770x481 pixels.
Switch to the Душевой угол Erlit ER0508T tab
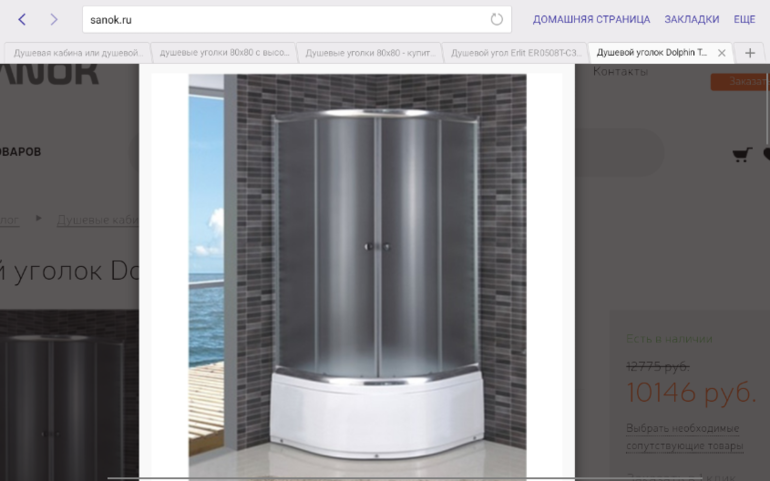pos(515,53)
